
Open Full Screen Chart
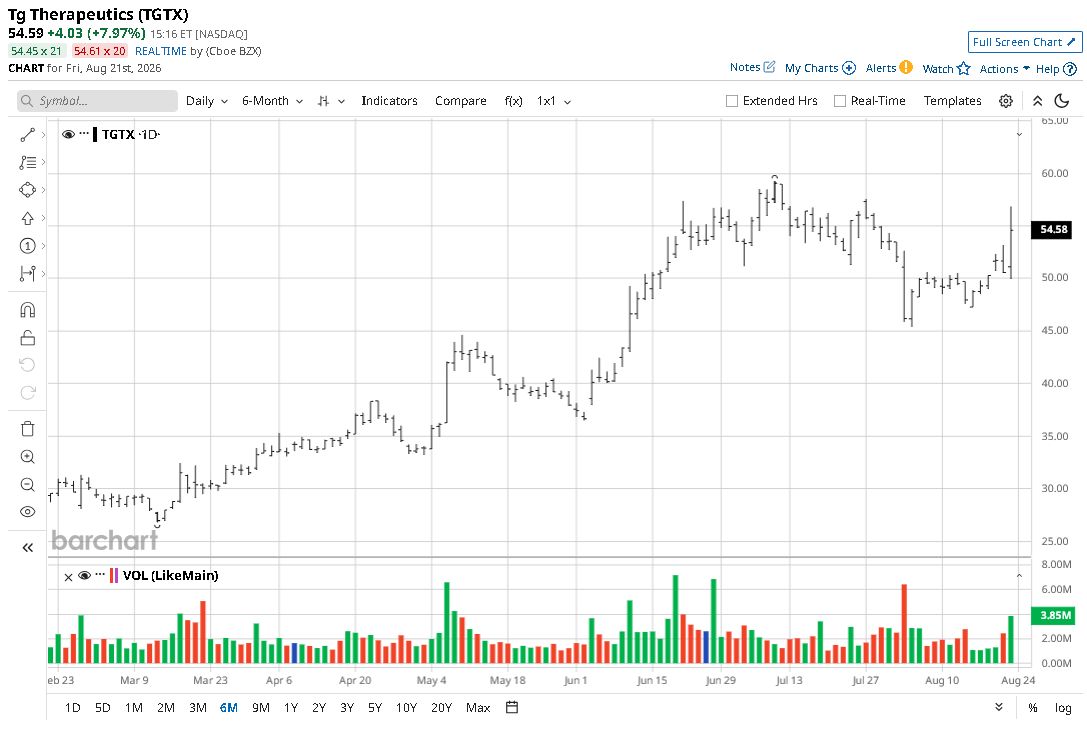coord(1024,42)
